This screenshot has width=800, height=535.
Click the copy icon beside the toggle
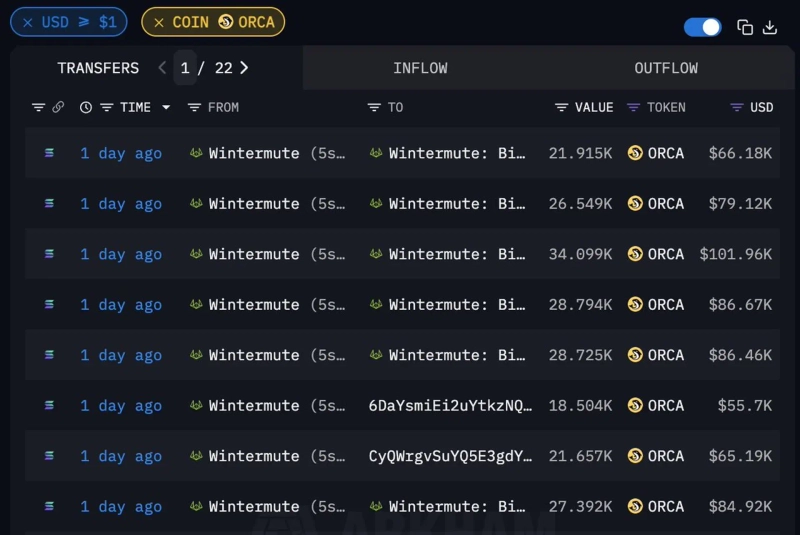(x=745, y=27)
